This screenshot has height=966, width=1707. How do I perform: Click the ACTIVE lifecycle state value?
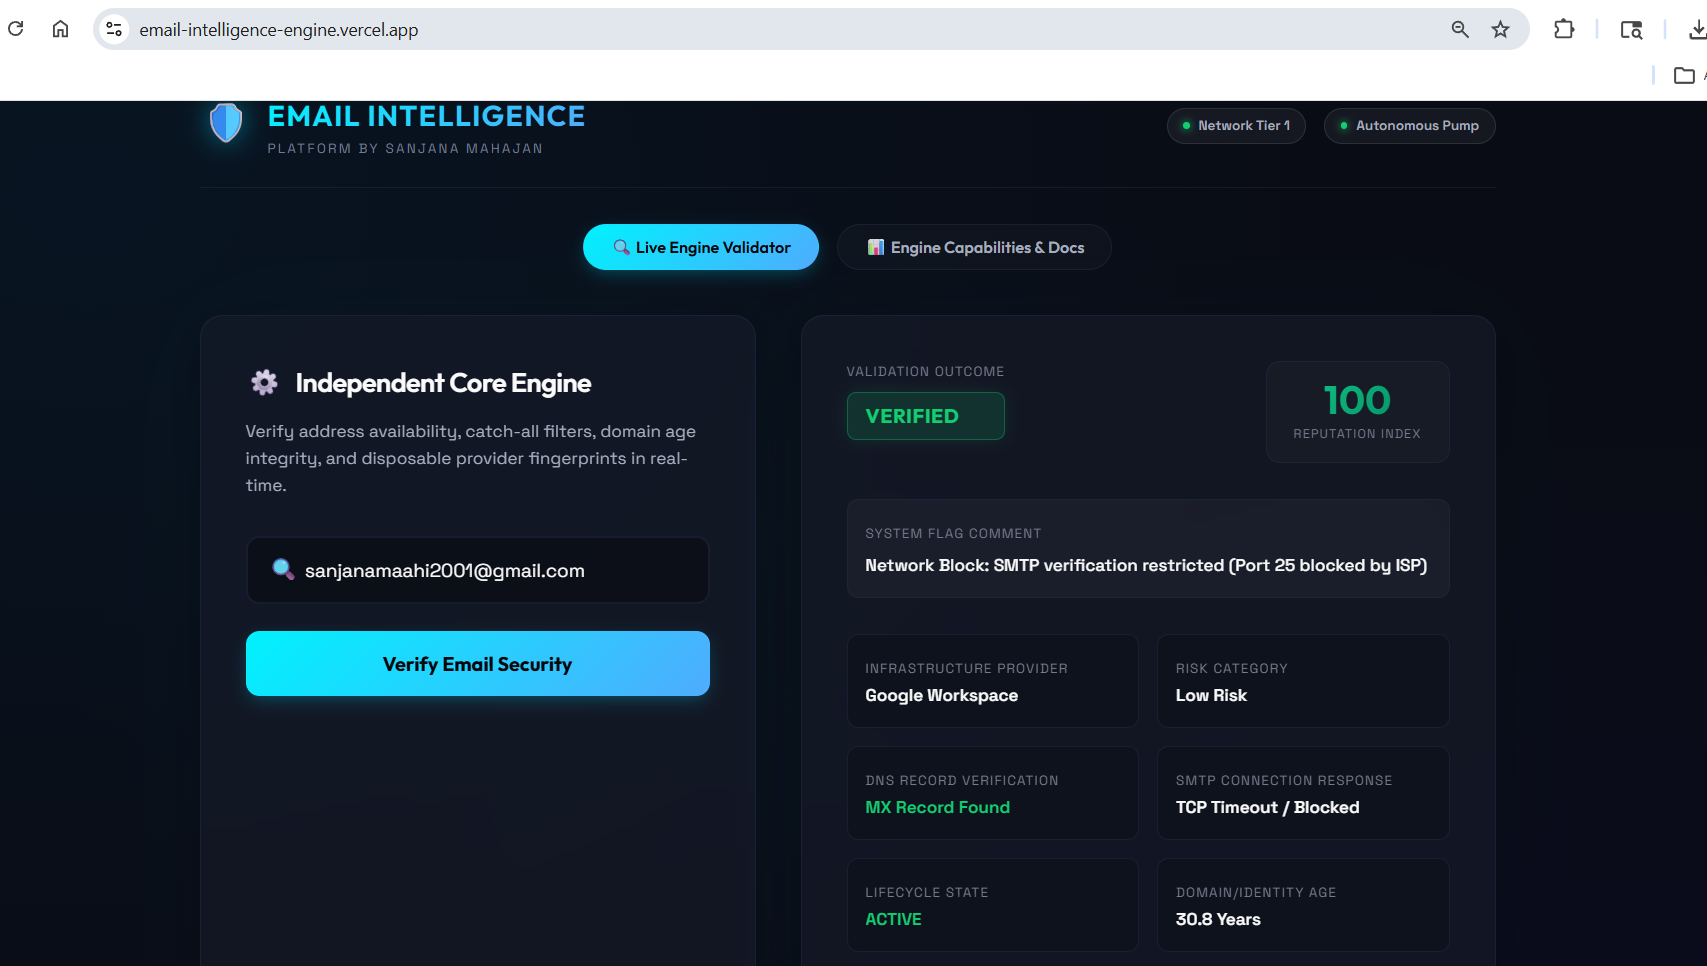coord(893,919)
